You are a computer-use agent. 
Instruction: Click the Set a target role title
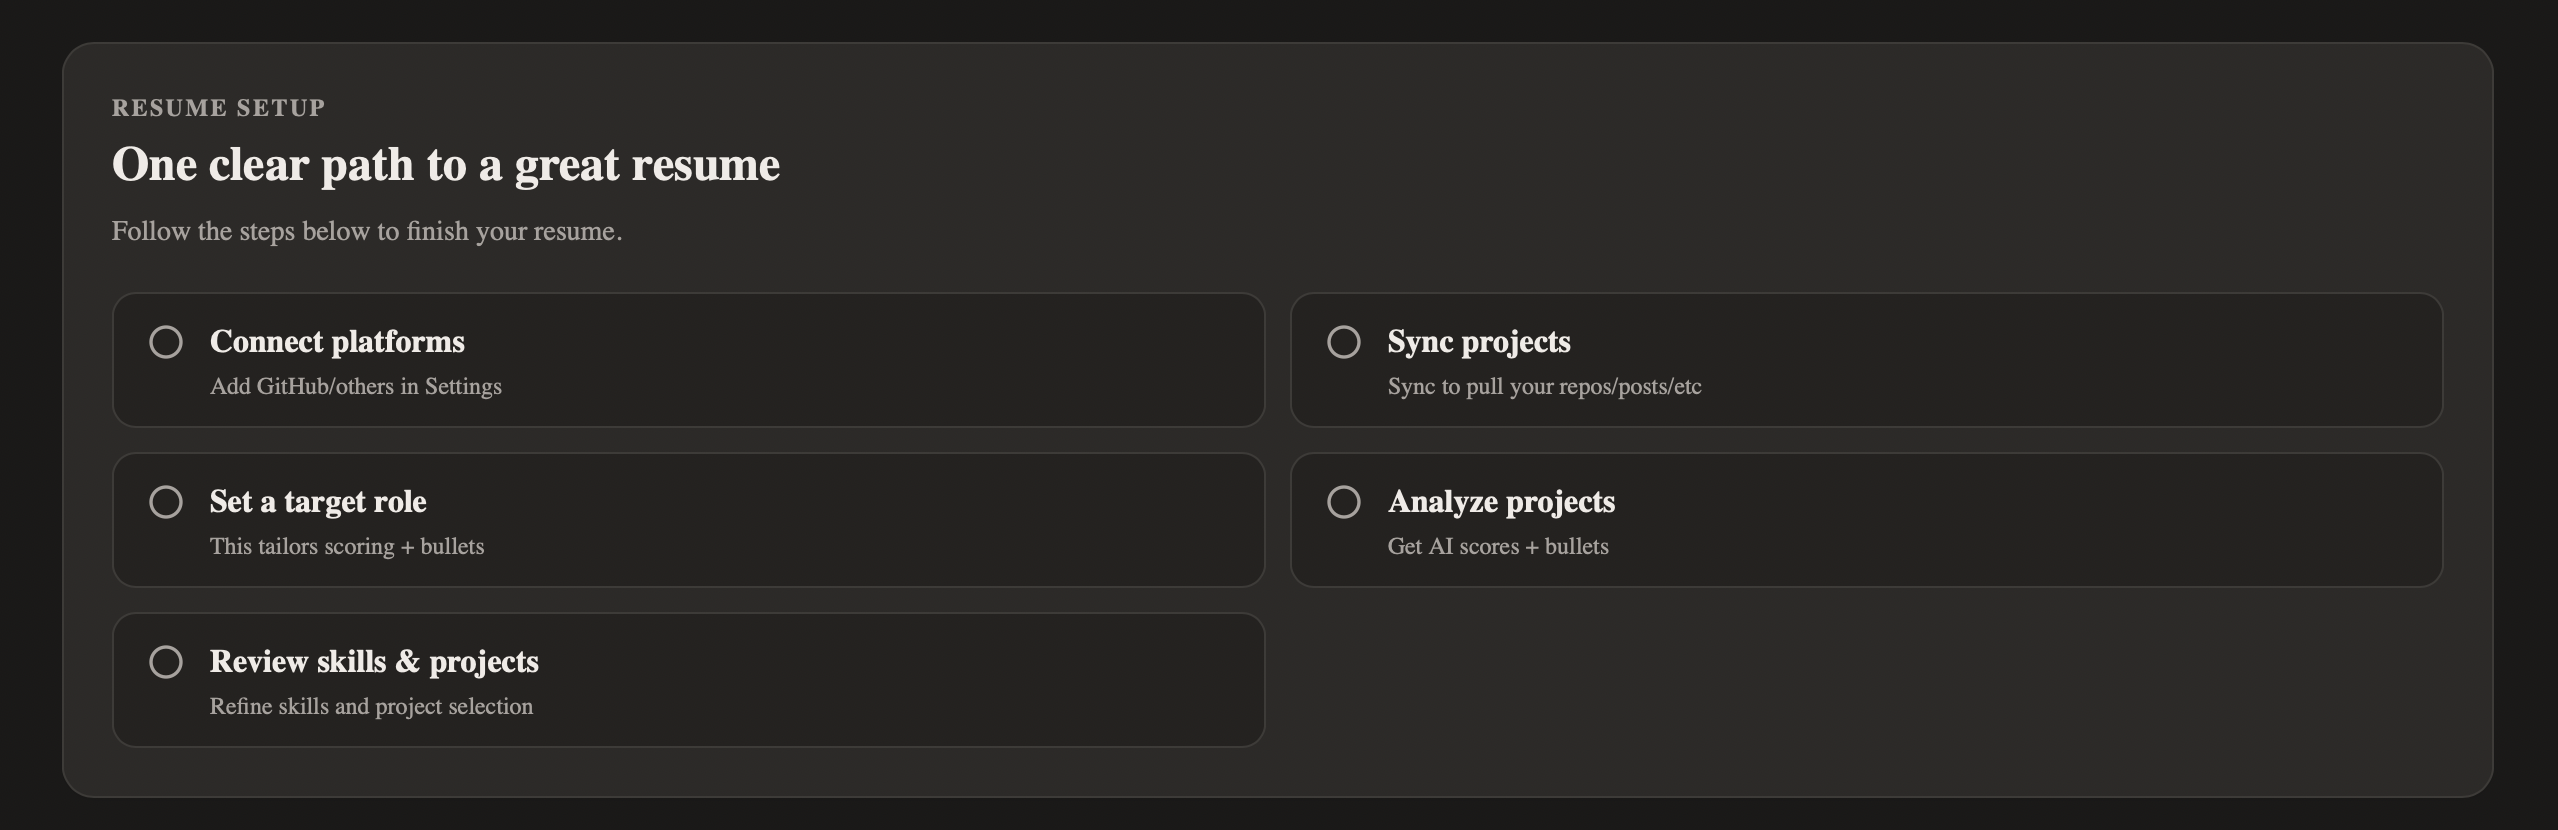tap(318, 502)
